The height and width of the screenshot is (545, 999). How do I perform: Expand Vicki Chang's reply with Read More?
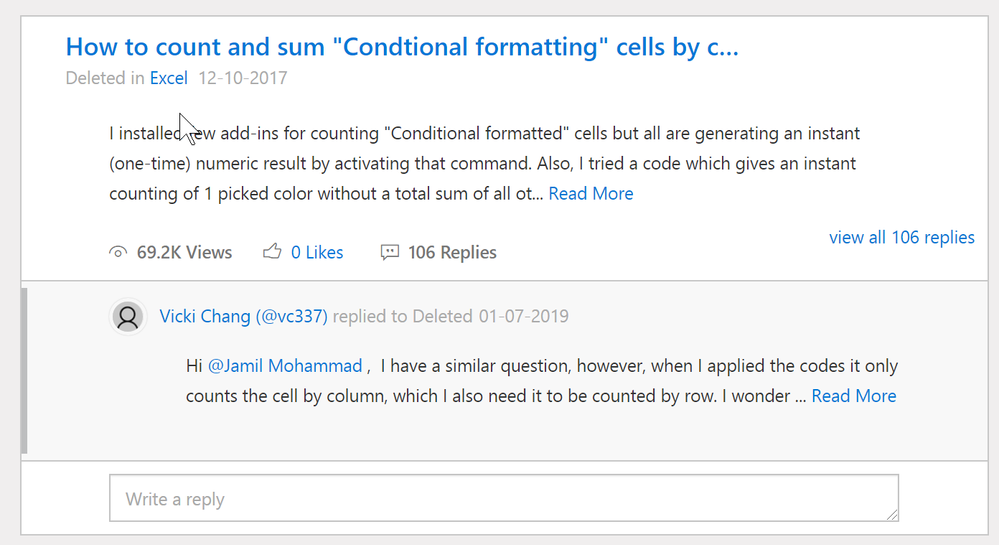point(853,397)
